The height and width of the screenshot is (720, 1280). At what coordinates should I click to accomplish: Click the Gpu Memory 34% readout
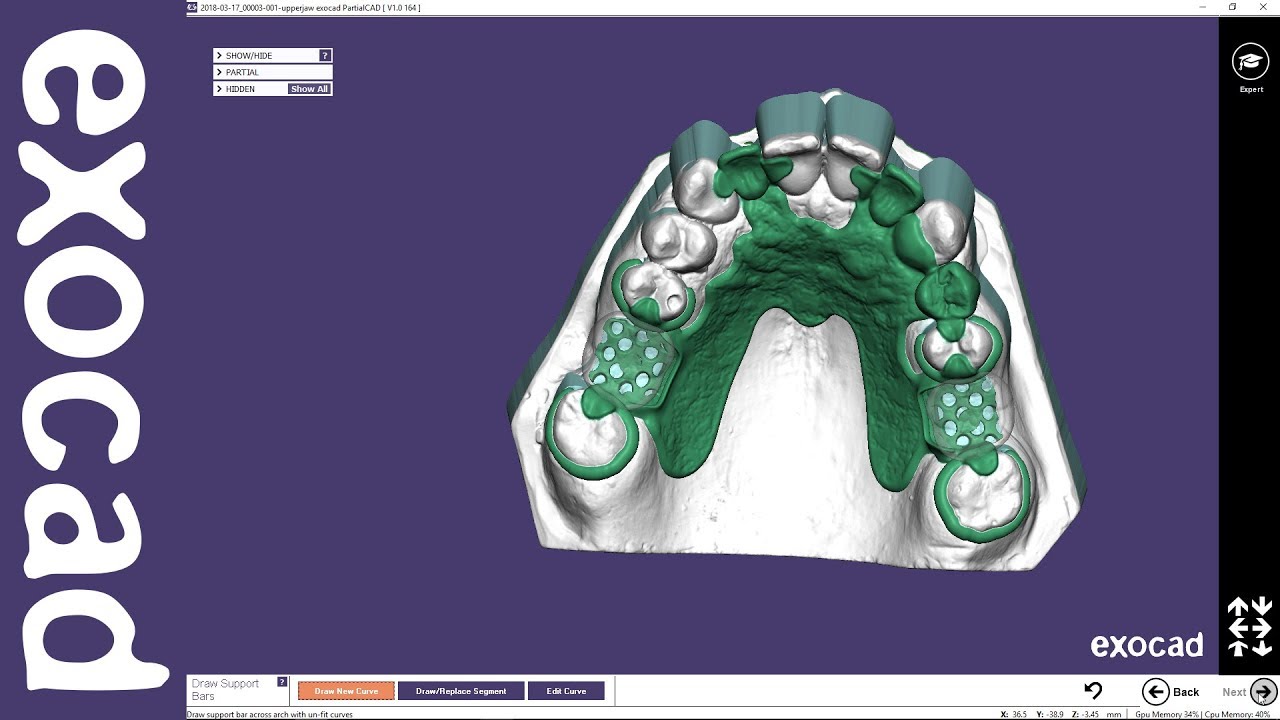(x=1167, y=714)
